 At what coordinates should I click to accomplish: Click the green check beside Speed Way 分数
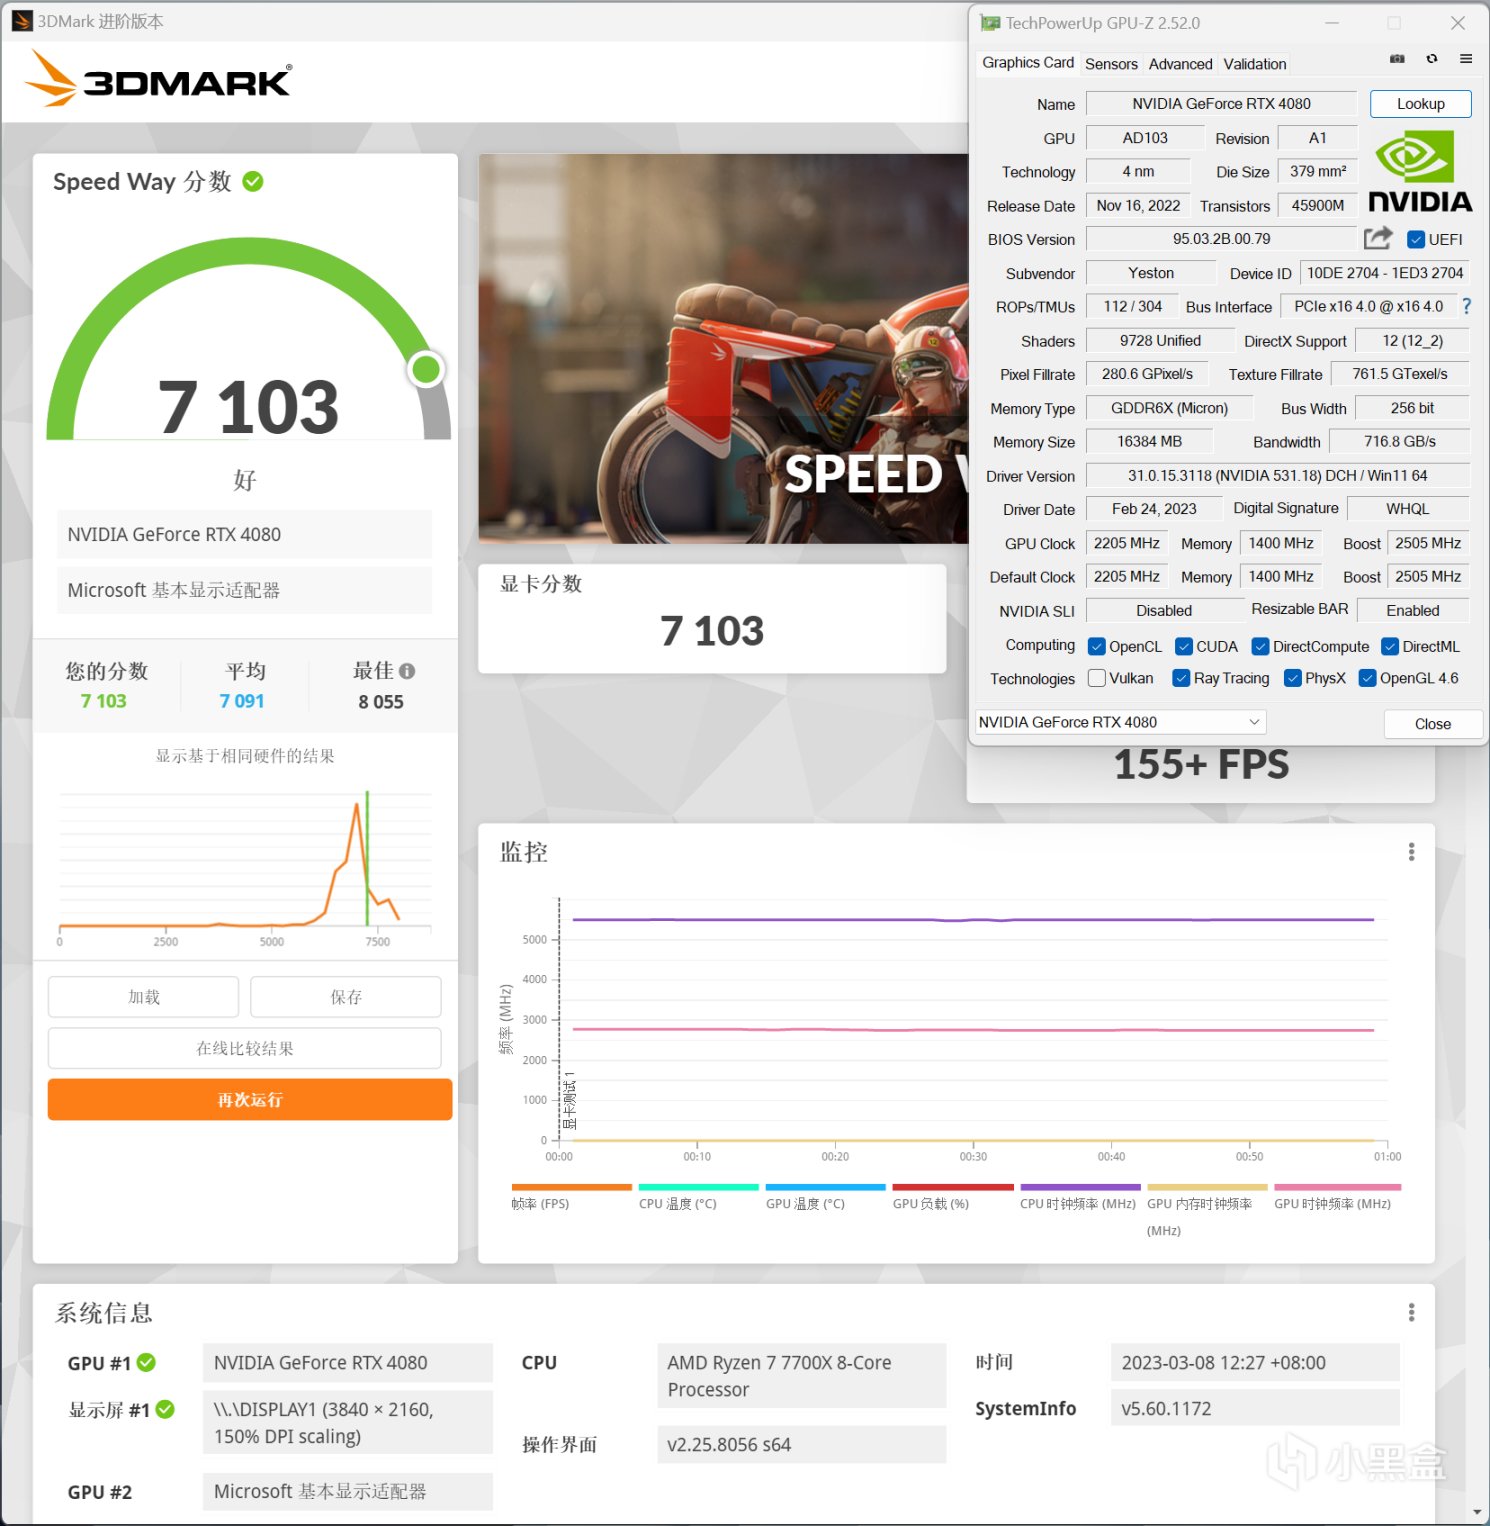(253, 181)
